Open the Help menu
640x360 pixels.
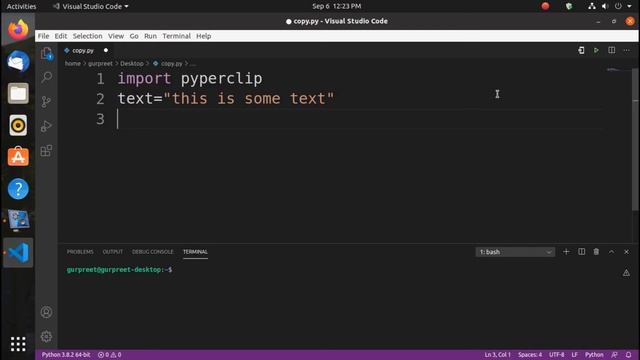[203, 36]
